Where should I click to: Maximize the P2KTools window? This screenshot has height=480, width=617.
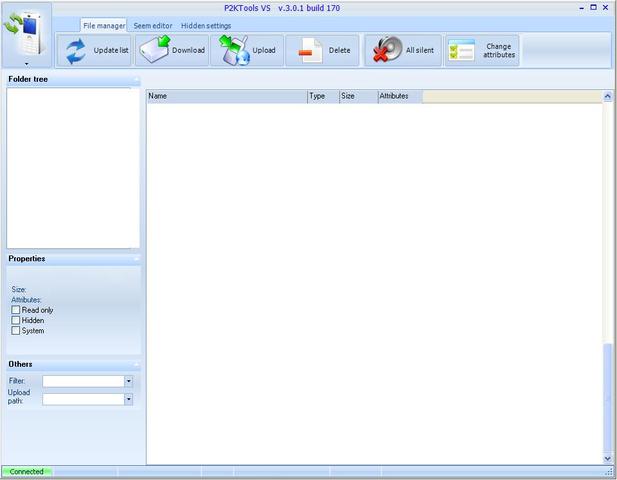(593, 7)
